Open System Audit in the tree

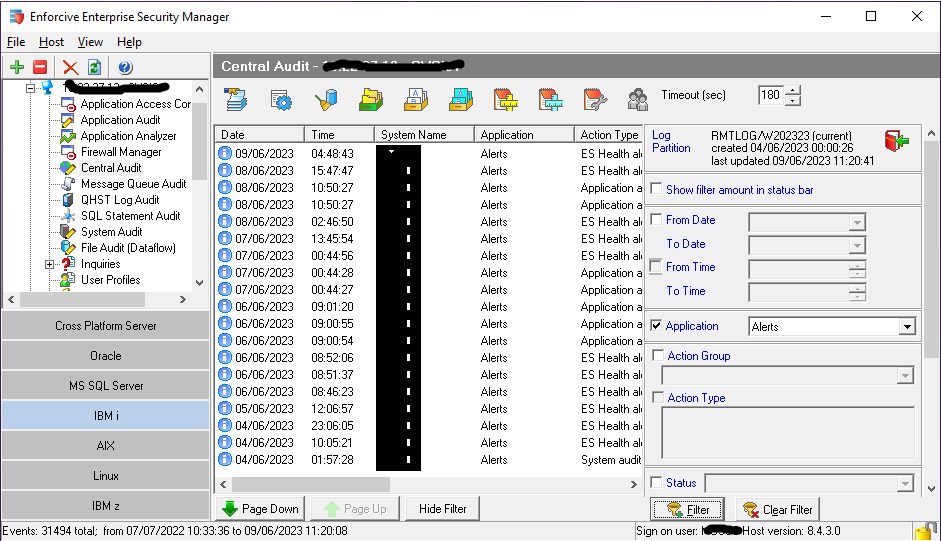coord(112,232)
